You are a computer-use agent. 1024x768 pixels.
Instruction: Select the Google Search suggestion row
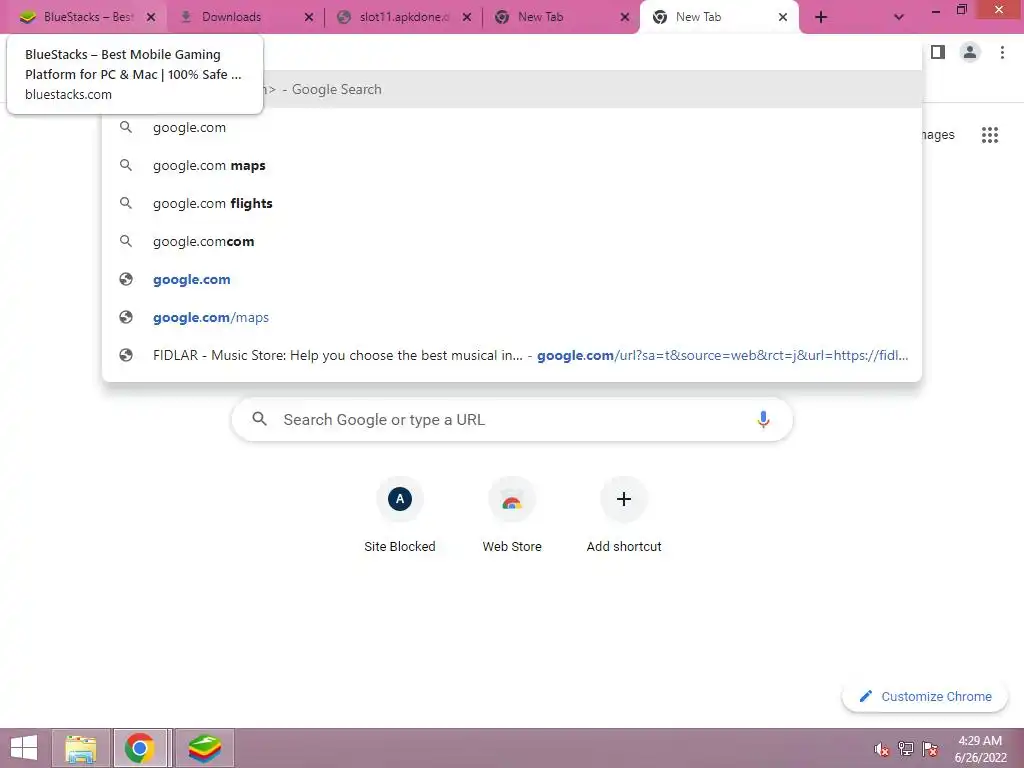tap(512, 89)
